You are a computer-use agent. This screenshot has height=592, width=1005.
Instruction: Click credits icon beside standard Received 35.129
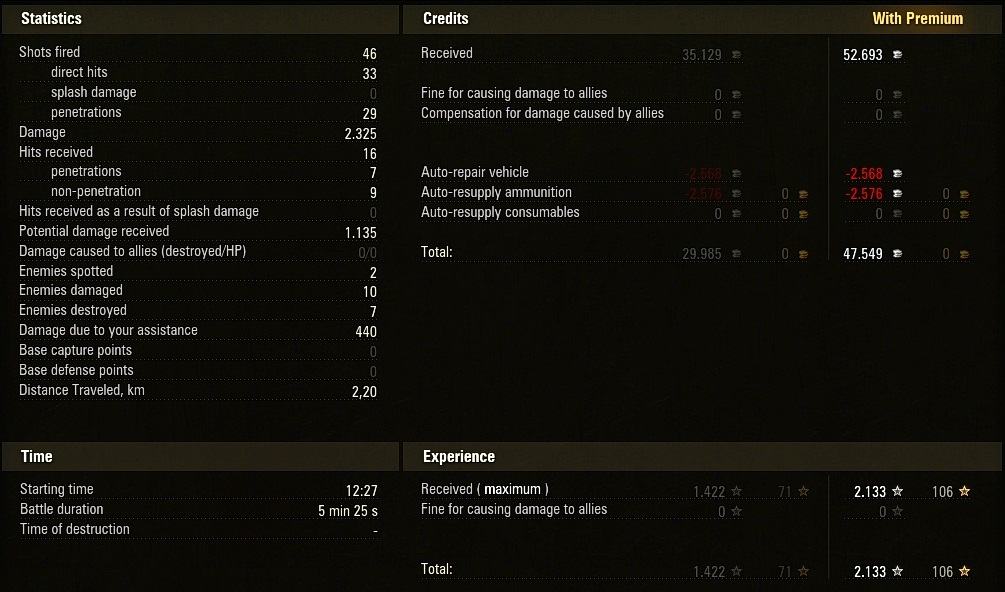(x=737, y=55)
